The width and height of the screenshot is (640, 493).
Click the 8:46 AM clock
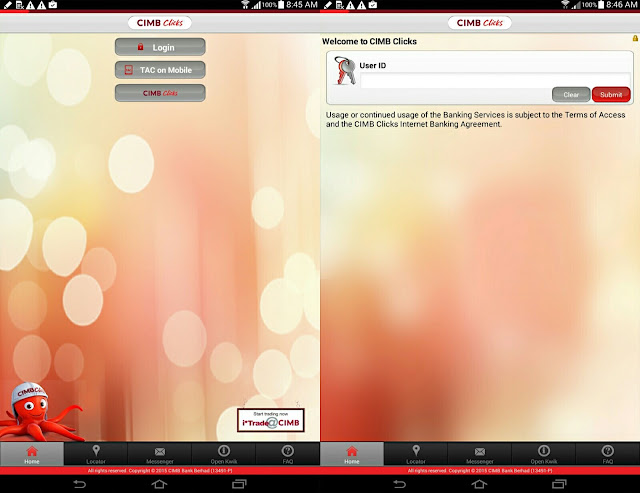622,5
